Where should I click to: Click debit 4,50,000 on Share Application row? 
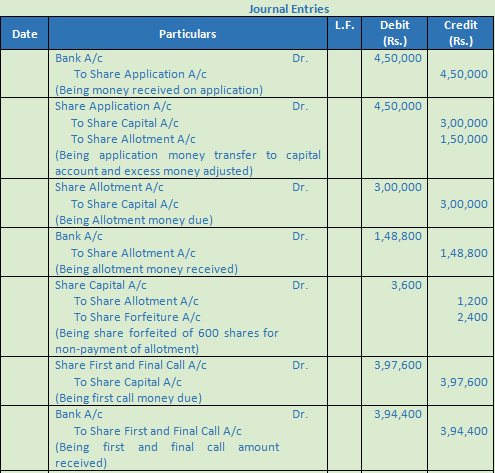[398, 106]
